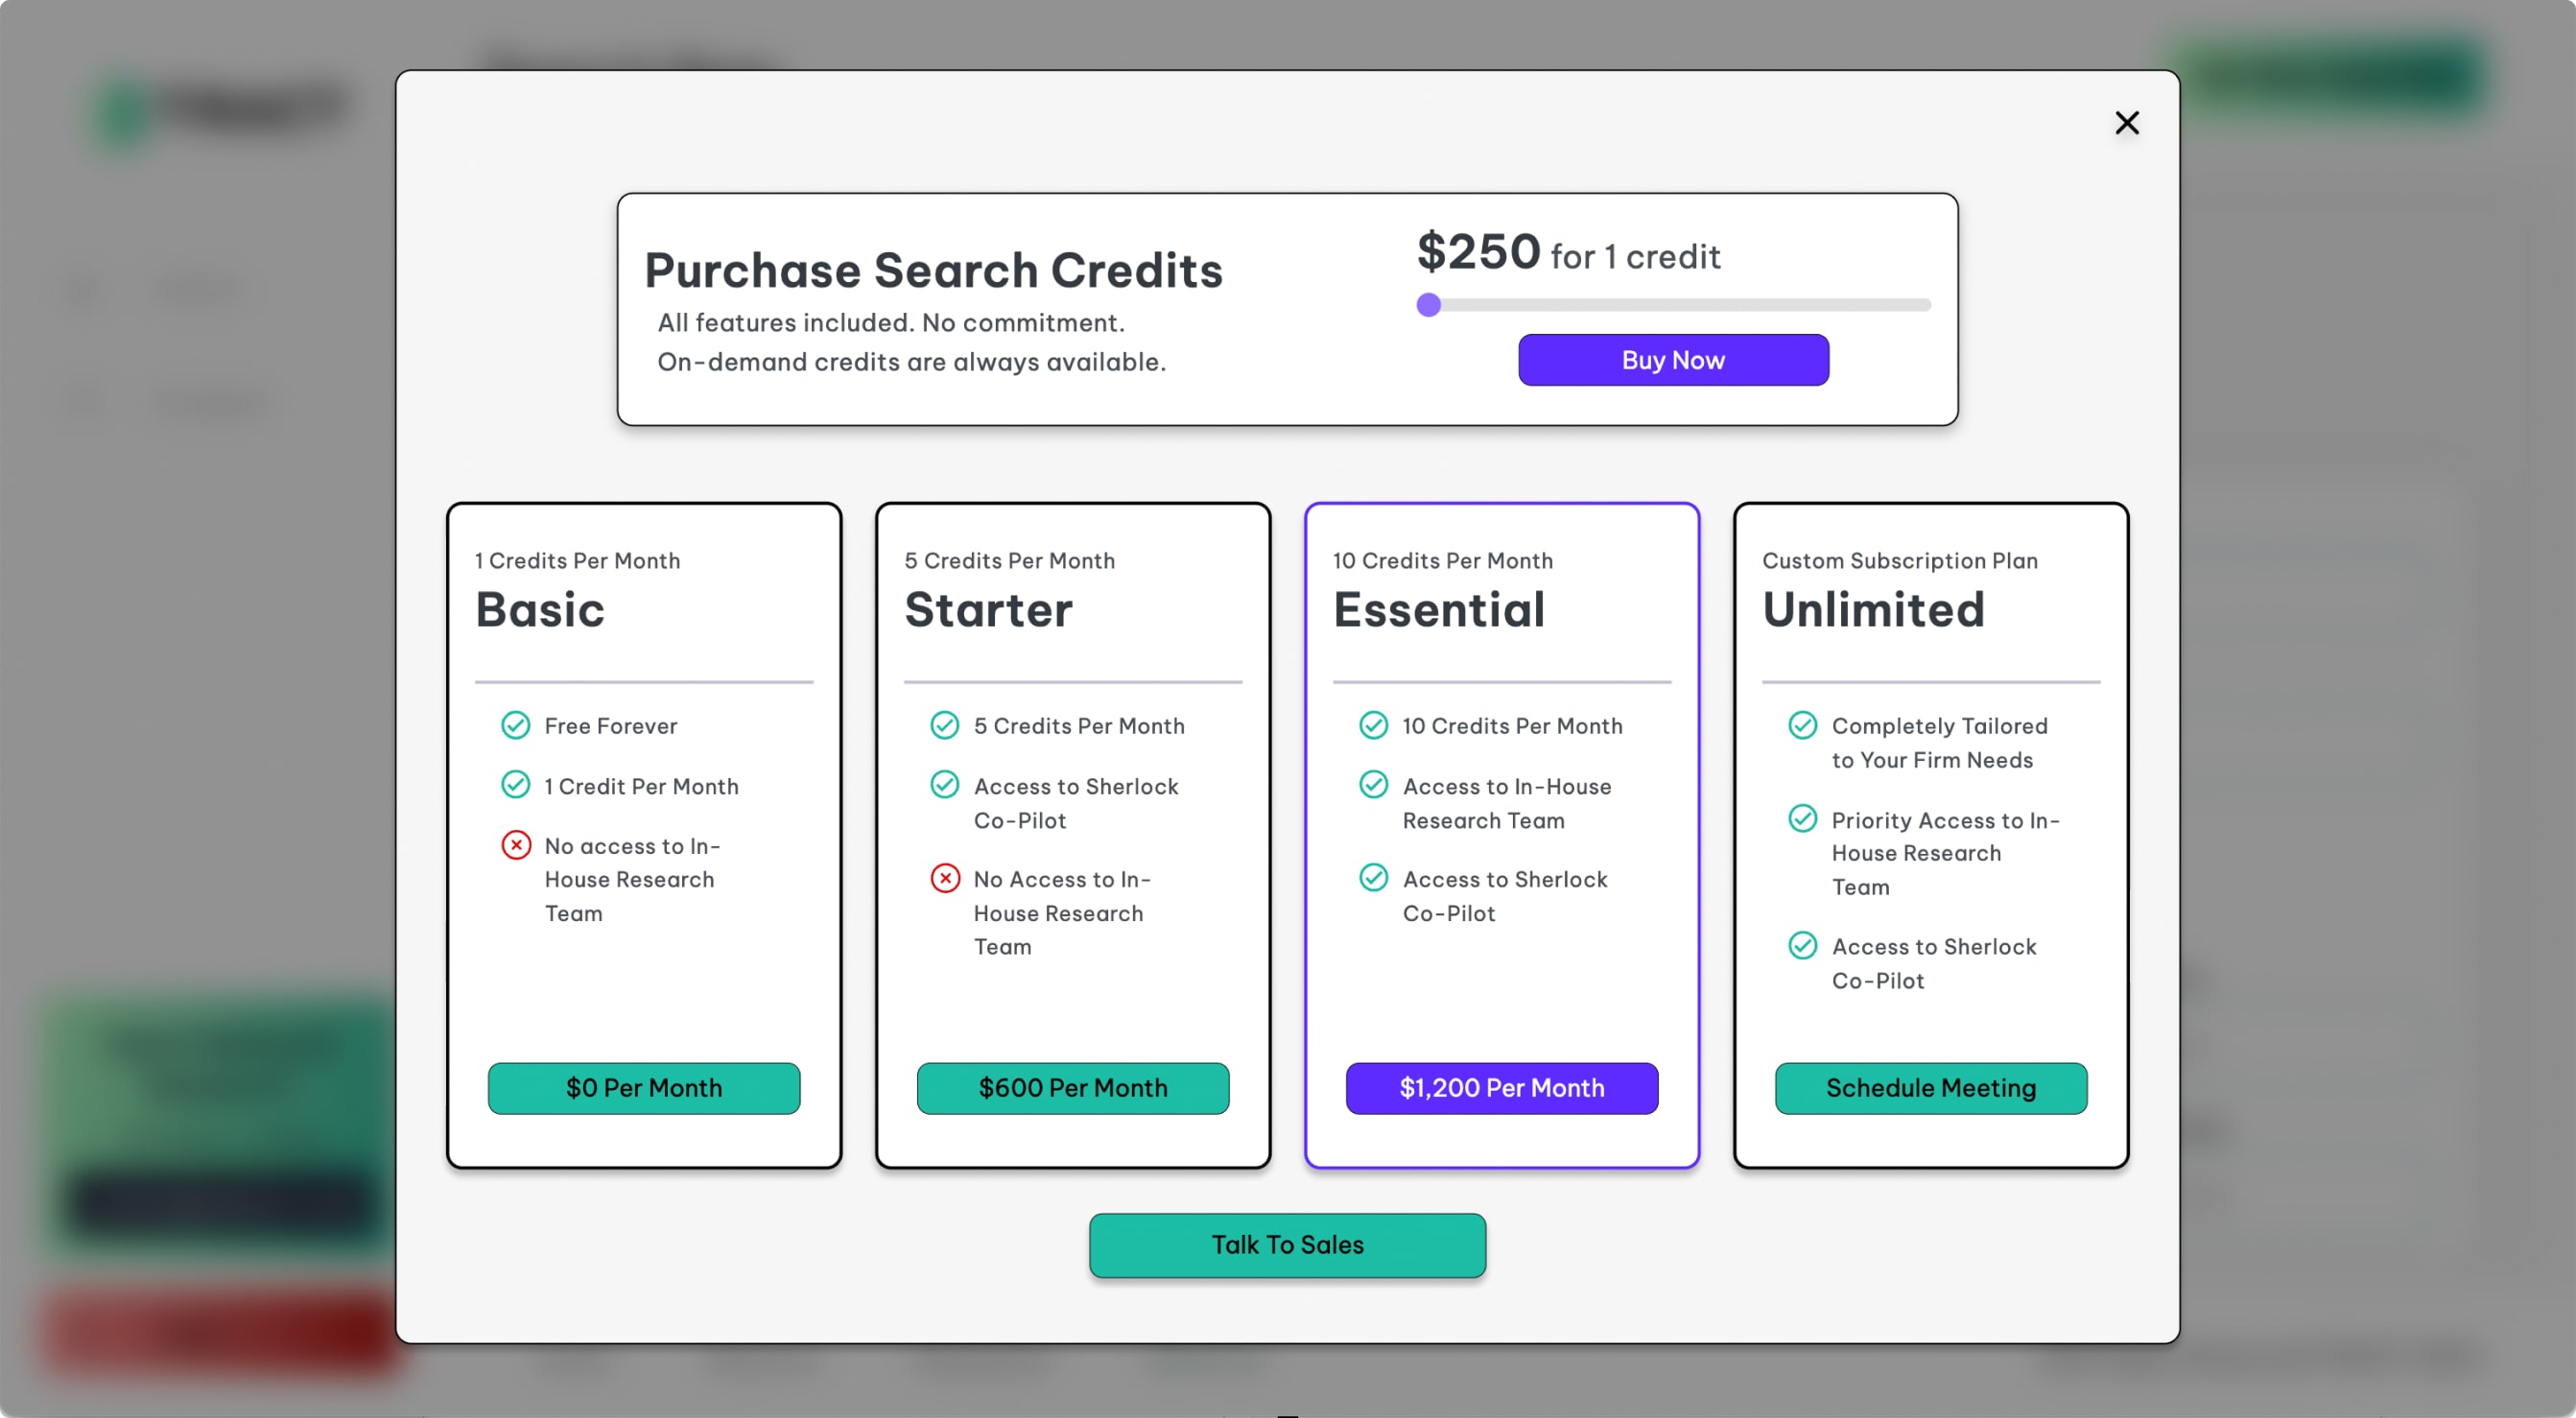Click checkmark beside 10 Credits Per Month feature
2576x1418 pixels.
[x=1374, y=725]
